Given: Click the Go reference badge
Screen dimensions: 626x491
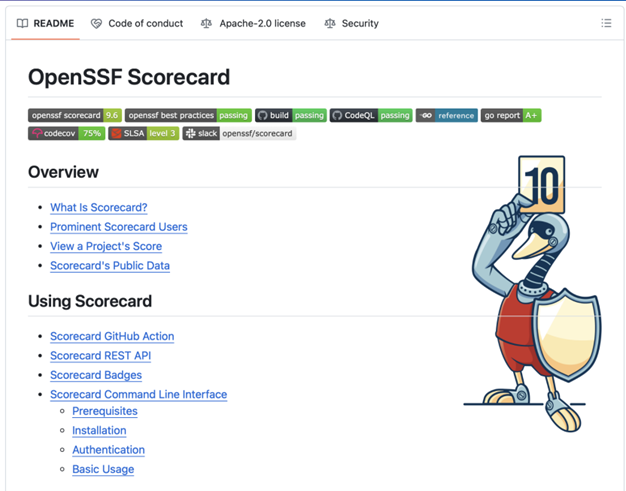Looking at the screenshot, I should click(446, 115).
